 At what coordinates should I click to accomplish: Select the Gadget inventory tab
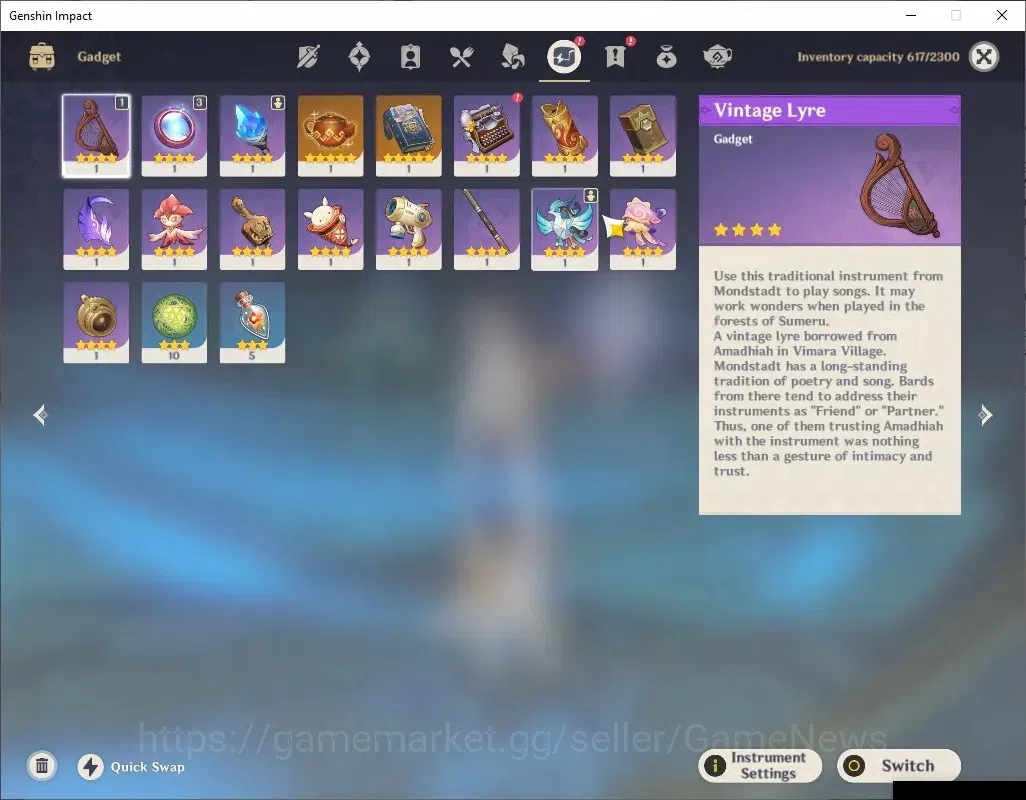(564, 57)
